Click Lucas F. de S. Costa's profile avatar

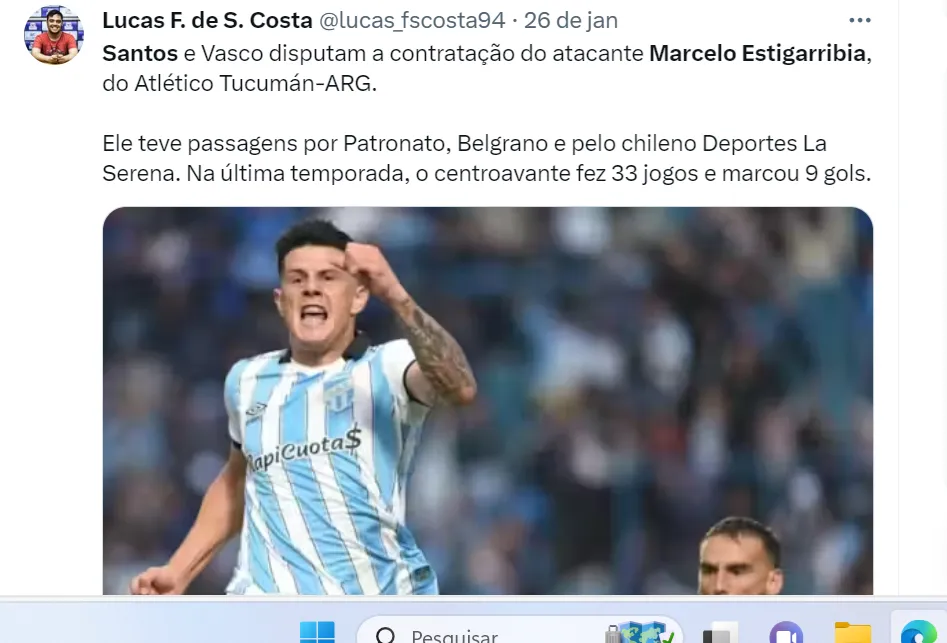(x=54, y=36)
